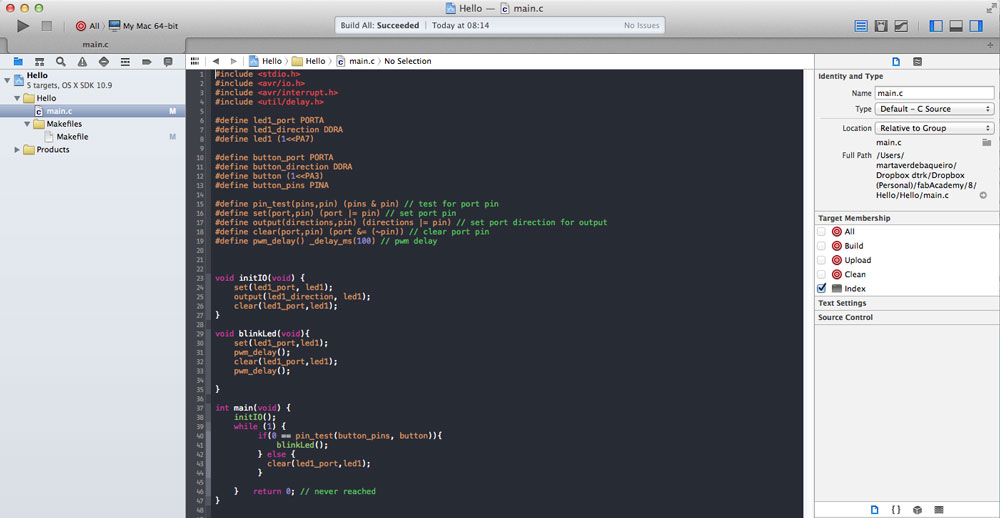Enable Build target membership
The height and width of the screenshot is (518, 1000).
821,246
